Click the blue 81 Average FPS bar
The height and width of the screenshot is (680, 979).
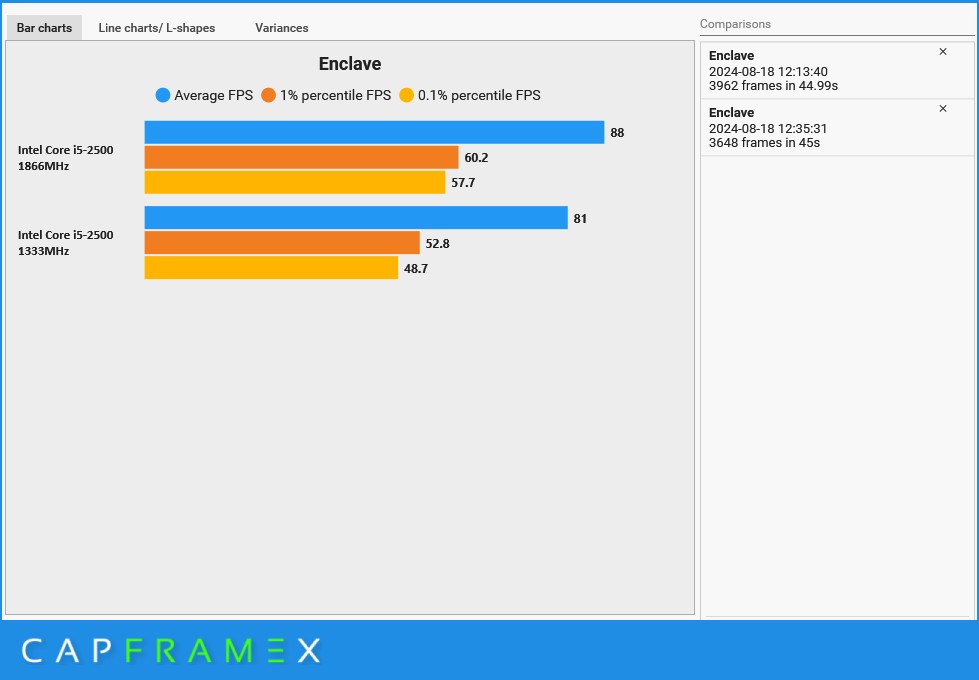click(x=356, y=218)
